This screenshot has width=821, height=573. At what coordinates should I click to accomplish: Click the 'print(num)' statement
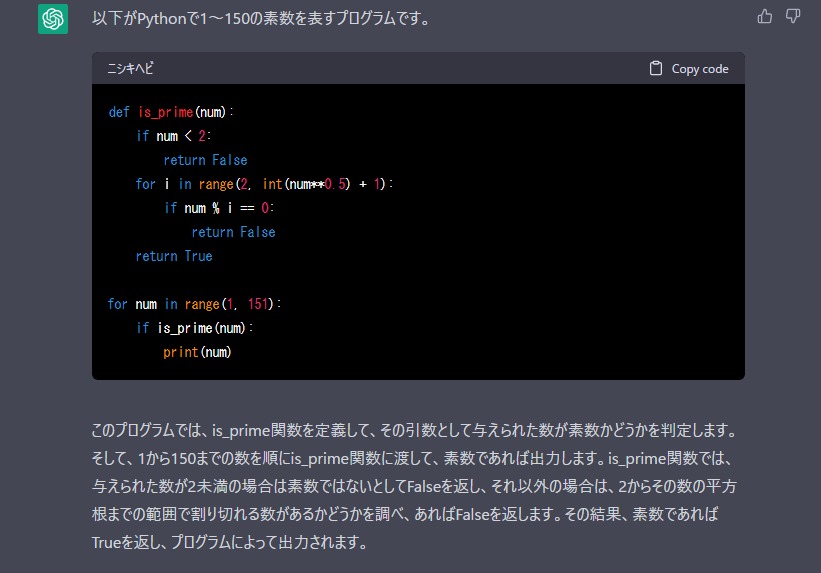(198, 352)
